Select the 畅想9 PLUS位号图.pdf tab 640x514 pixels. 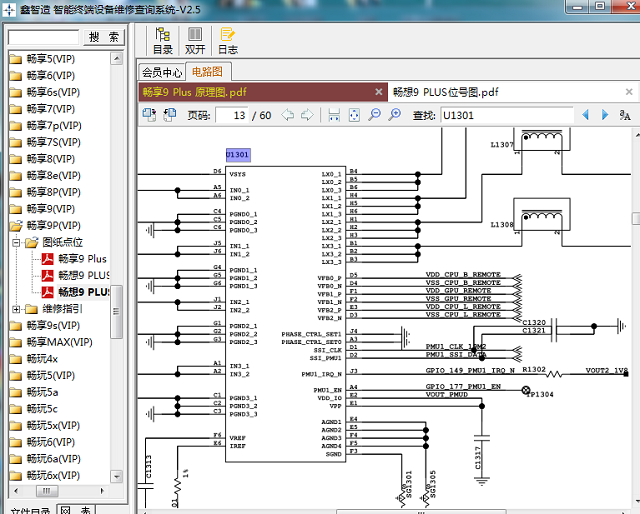click(446, 92)
